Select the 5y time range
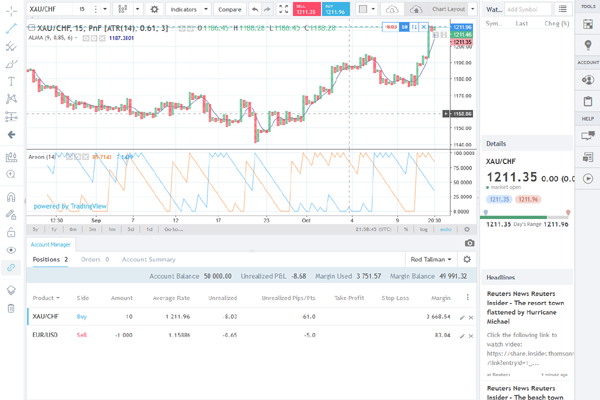The image size is (600, 400). (x=35, y=229)
